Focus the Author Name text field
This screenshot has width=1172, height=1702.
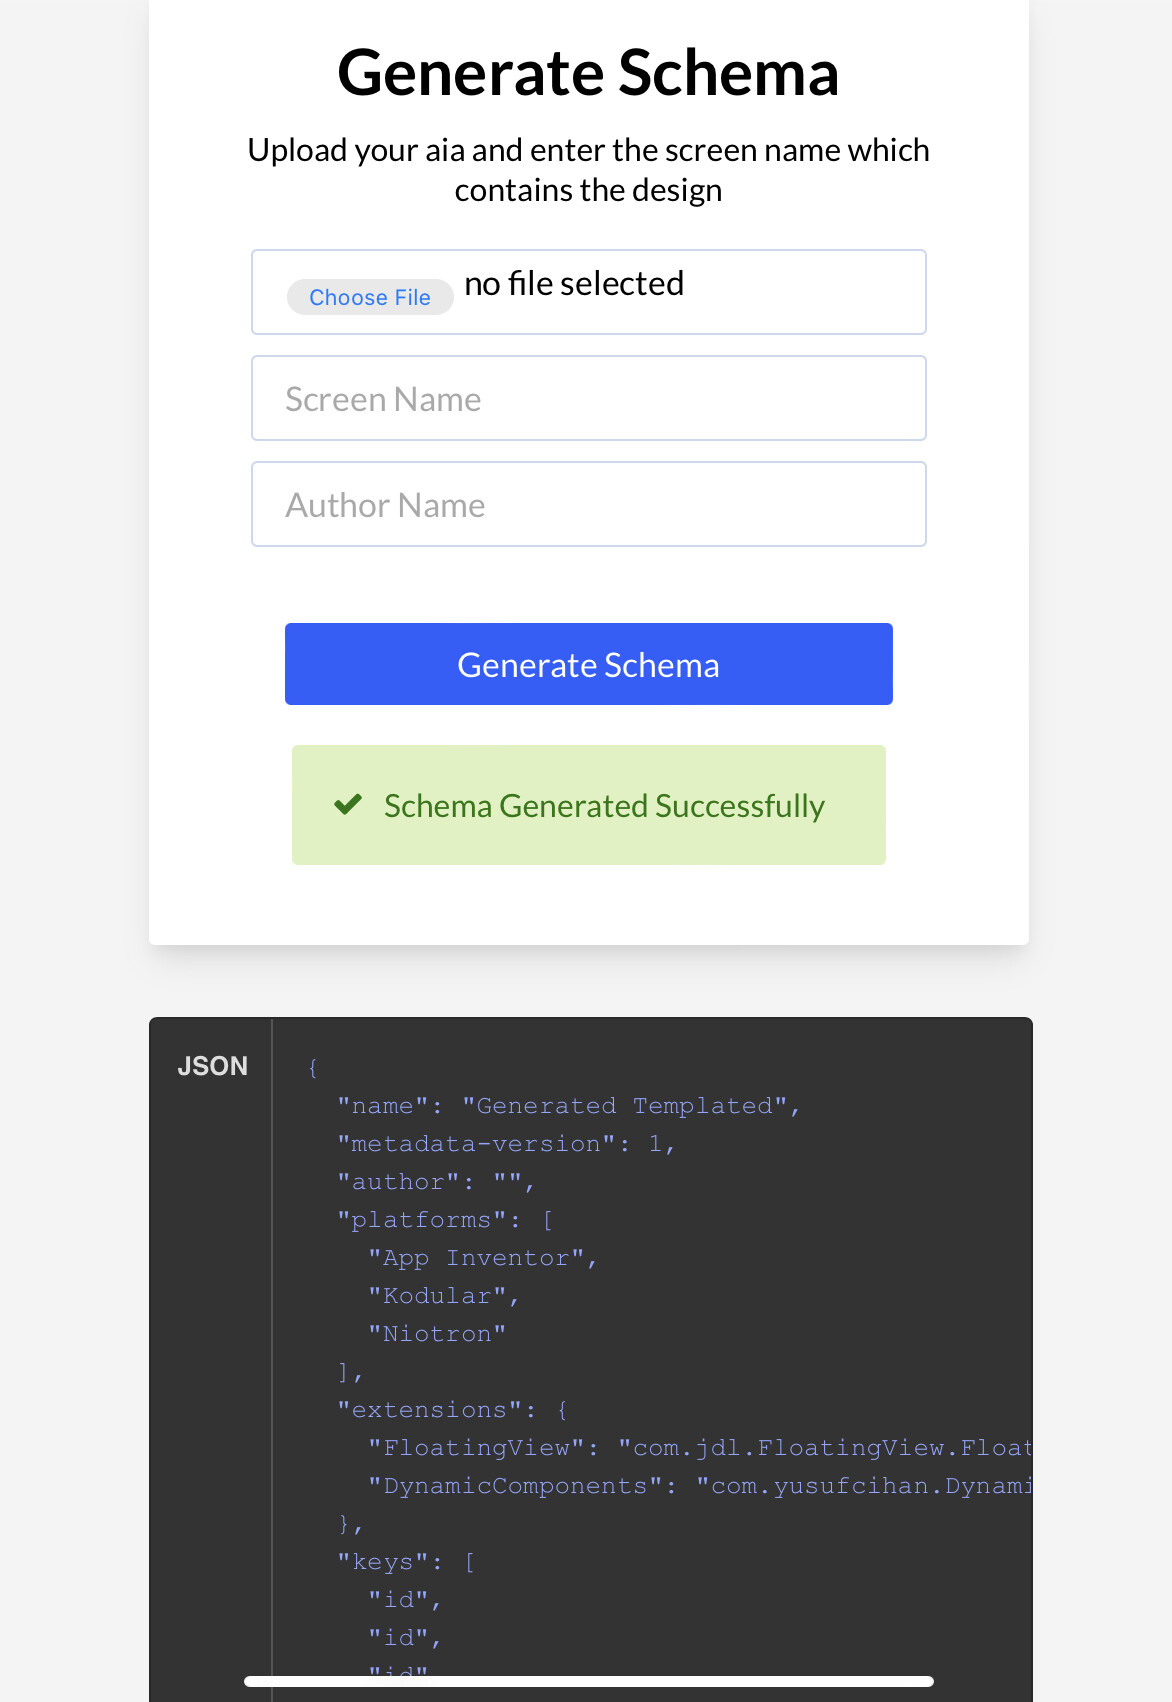point(589,504)
